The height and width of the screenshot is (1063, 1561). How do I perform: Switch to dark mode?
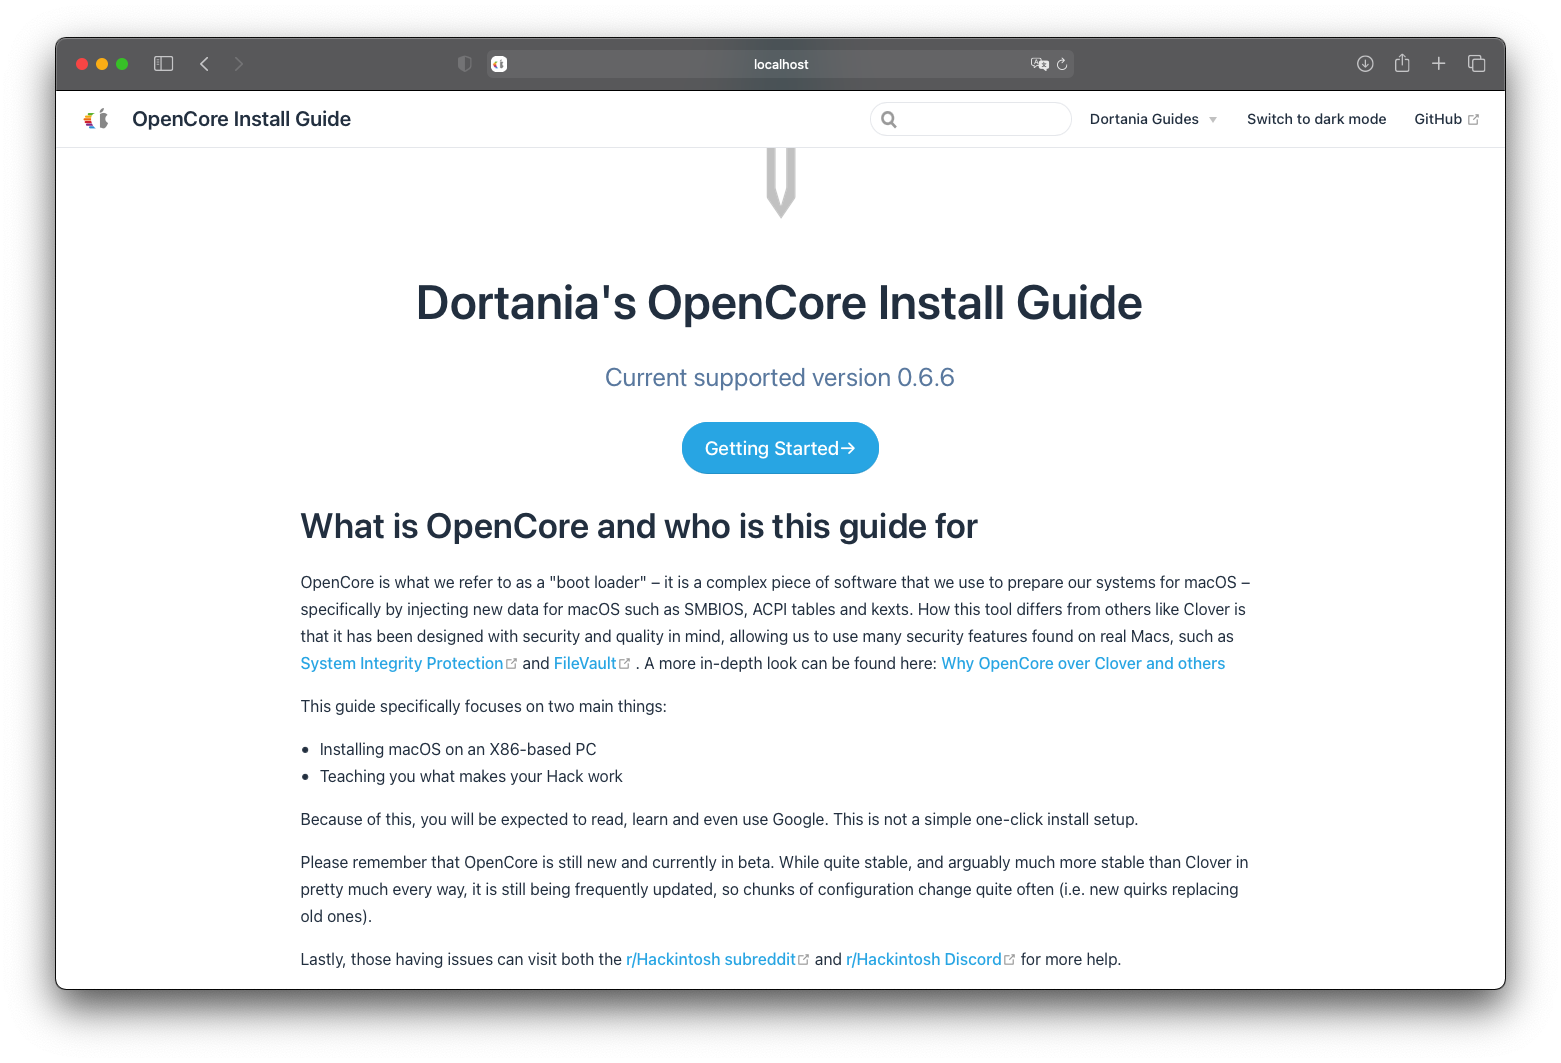tap(1316, 119)
